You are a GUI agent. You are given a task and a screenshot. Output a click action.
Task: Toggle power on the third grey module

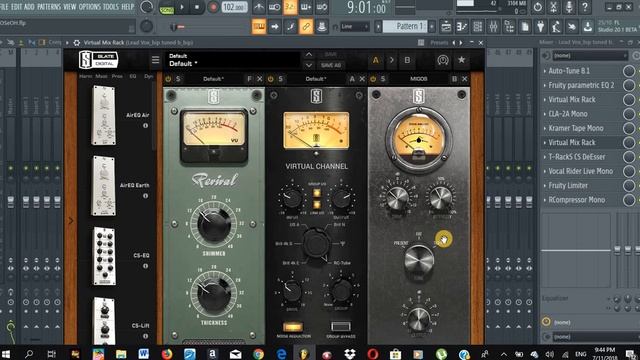373,79
